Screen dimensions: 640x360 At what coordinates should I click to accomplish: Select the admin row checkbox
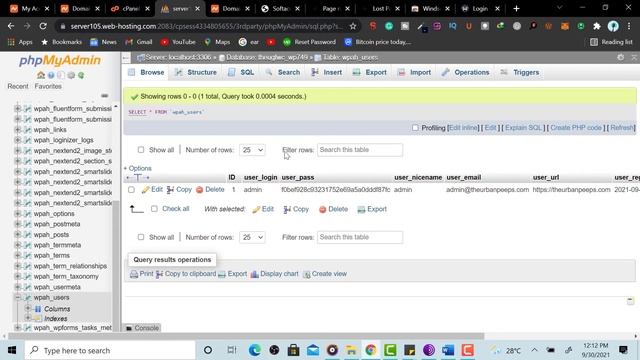(131, 190)
